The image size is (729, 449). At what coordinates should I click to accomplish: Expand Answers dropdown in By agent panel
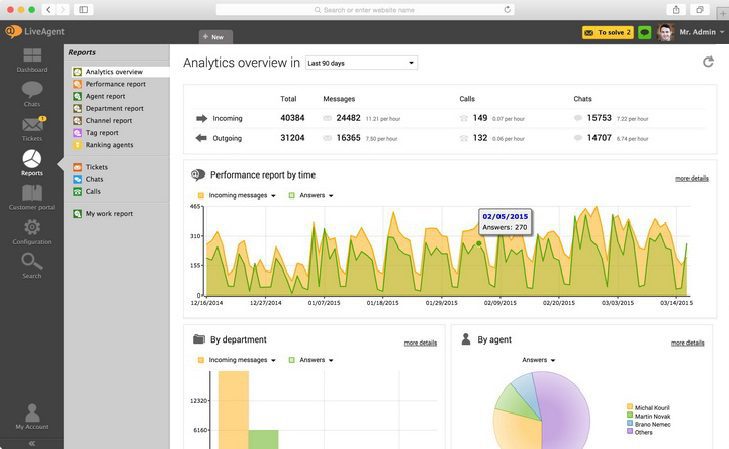click(539, 360)
